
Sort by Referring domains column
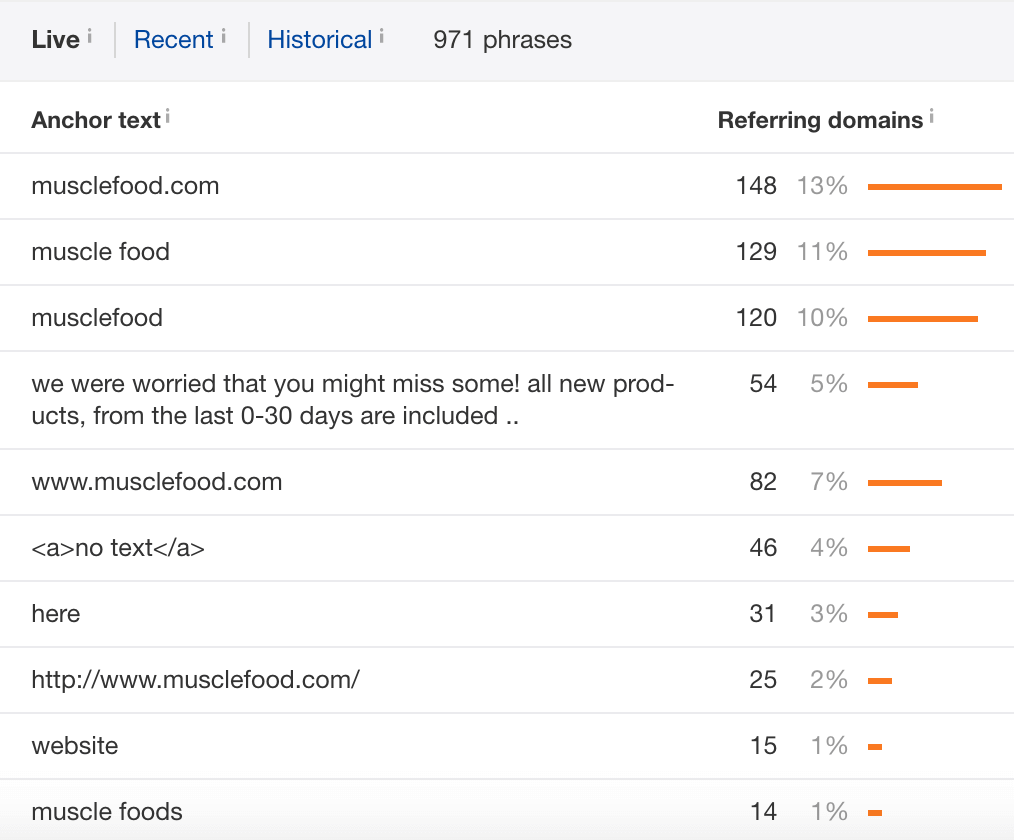point(820,120)
